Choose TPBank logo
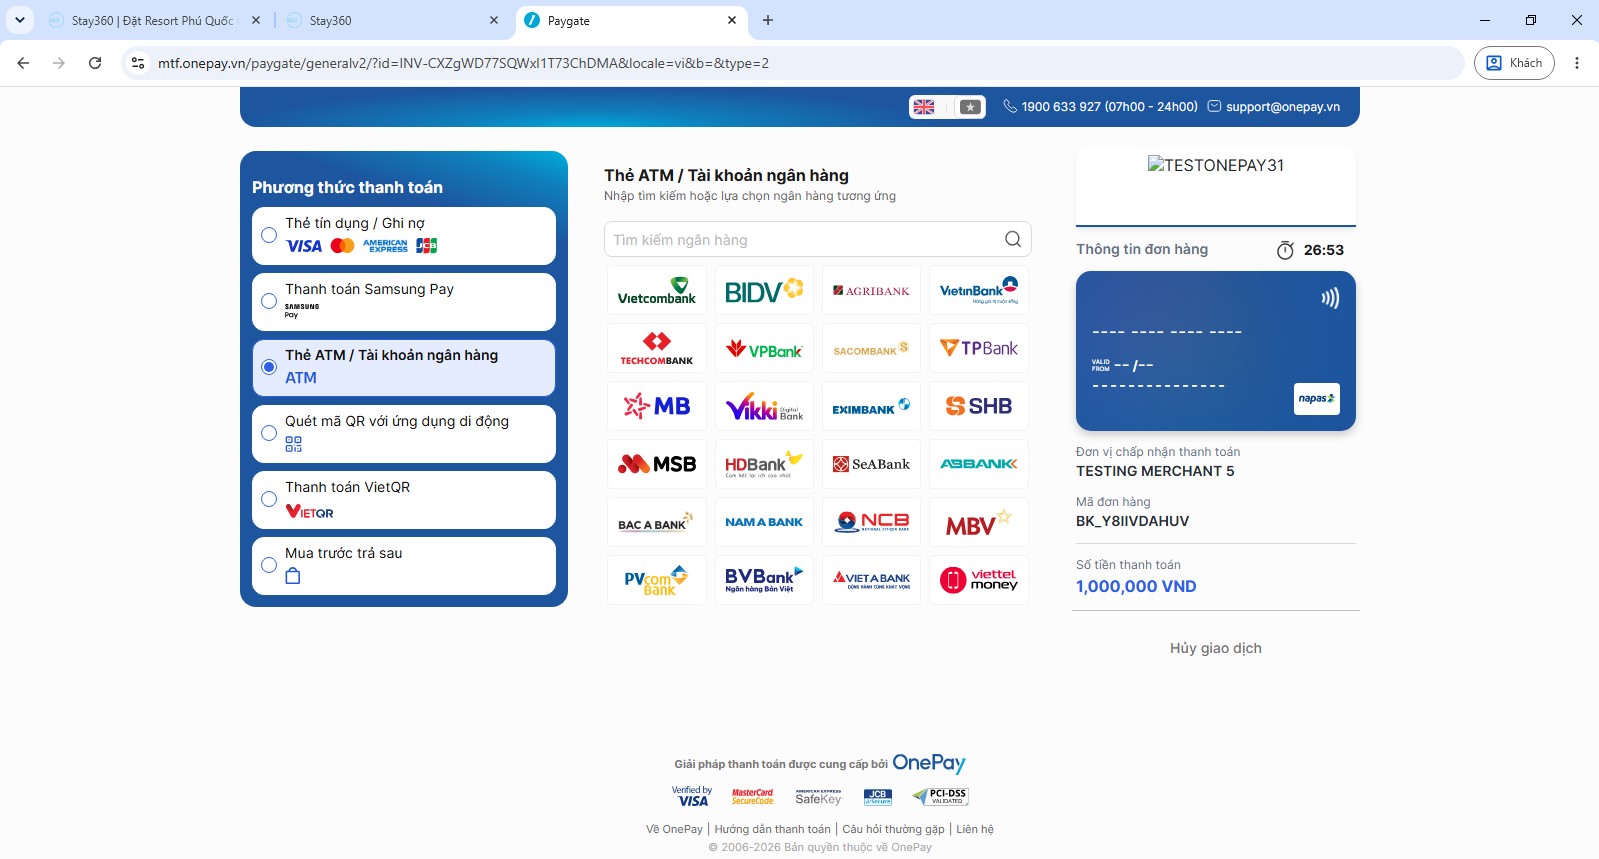The height and width of the screenshot is (859, 1599). tap(979, 349)
